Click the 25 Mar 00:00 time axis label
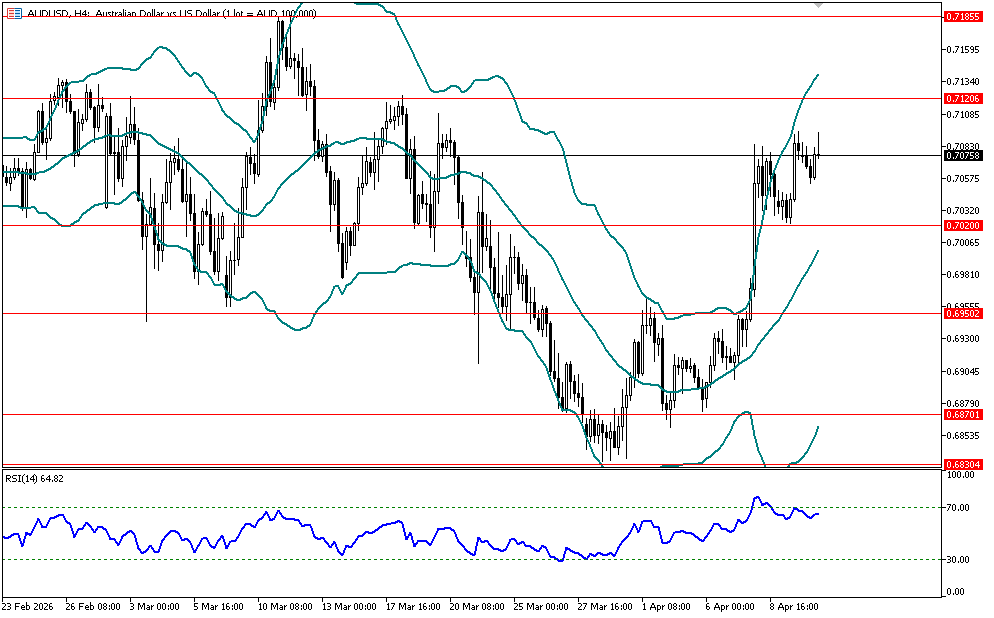The height and width of the screenshot is (618, 994). click(x=540, y=606)
